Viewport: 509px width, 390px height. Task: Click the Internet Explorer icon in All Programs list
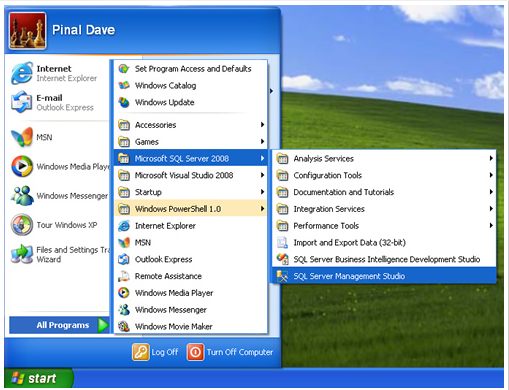pos(124,226)
